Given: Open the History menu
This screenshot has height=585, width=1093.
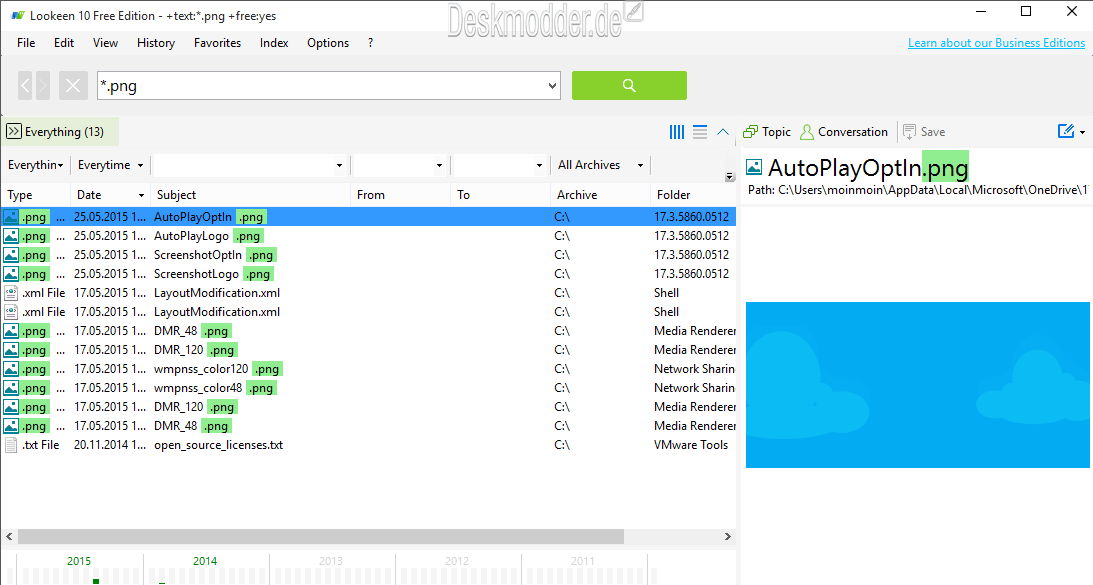Looking at the screenshot, I should (x=155, y=43).
